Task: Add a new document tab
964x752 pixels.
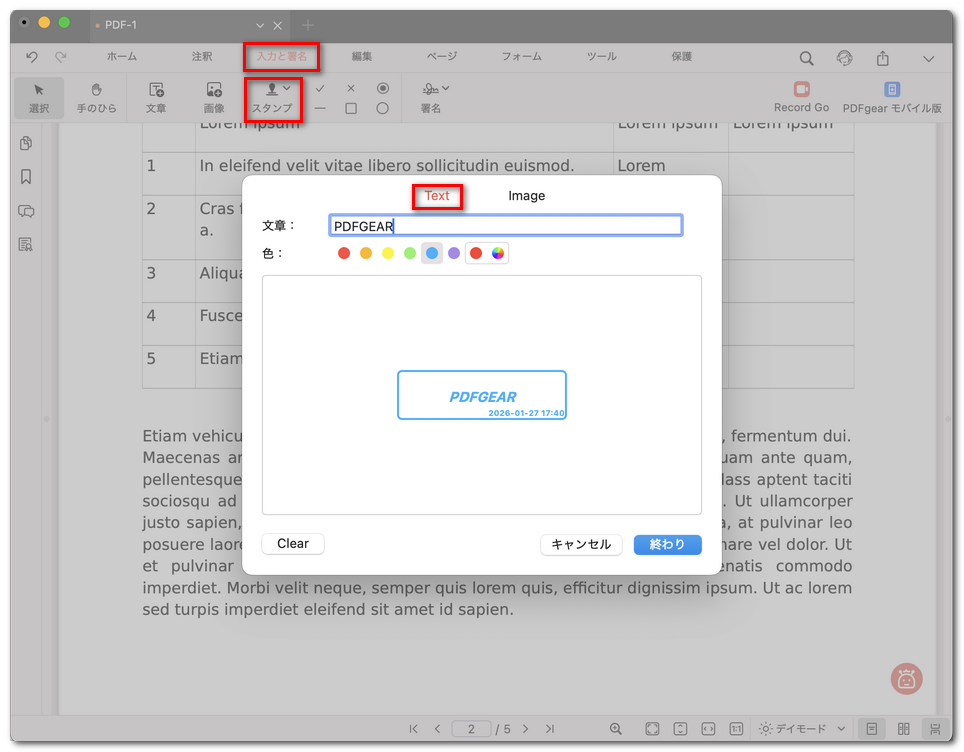Action: (x=308, y=25)
